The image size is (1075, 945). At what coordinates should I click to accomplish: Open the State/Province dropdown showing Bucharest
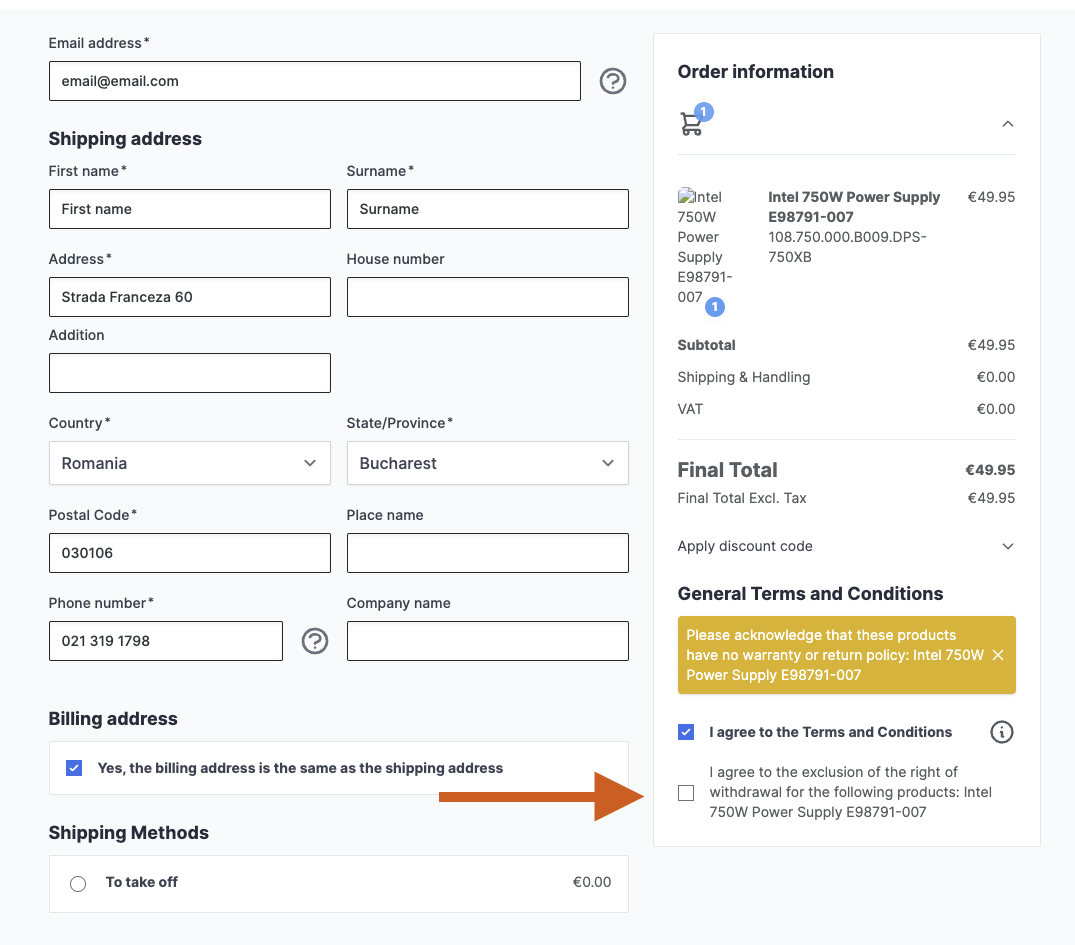pyautogui.click(x=487, y=463)
